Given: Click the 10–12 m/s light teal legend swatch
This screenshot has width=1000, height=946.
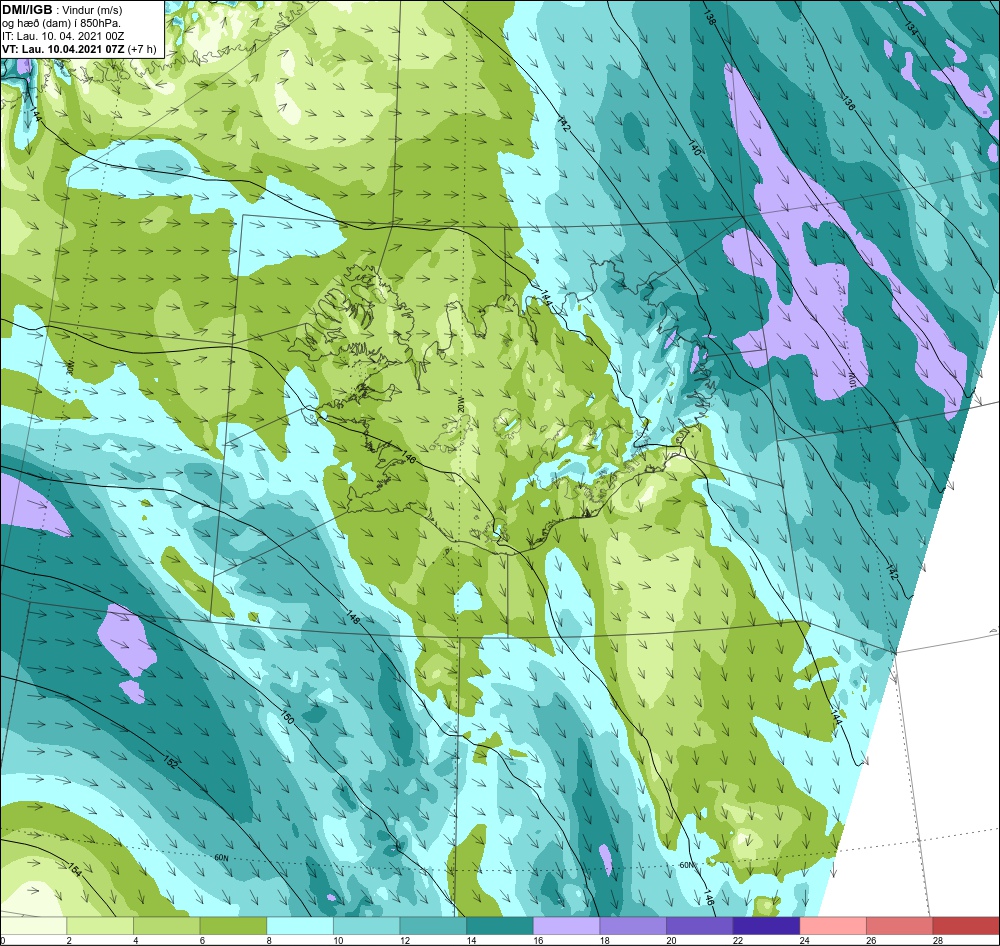Looking at the screenshot, I should tap(367, 926).
